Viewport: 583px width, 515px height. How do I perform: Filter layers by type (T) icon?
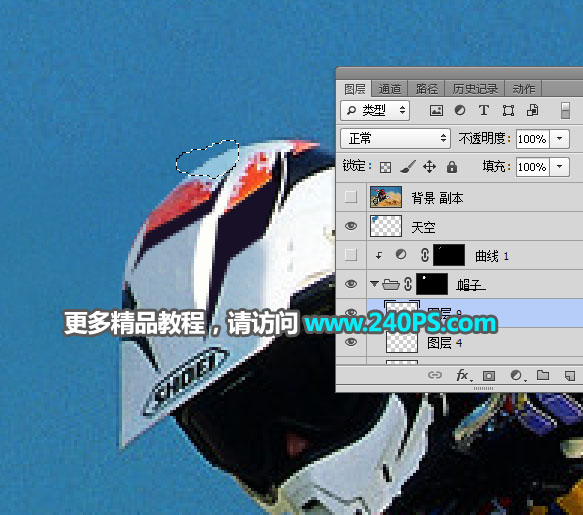[x=483, y=110]
